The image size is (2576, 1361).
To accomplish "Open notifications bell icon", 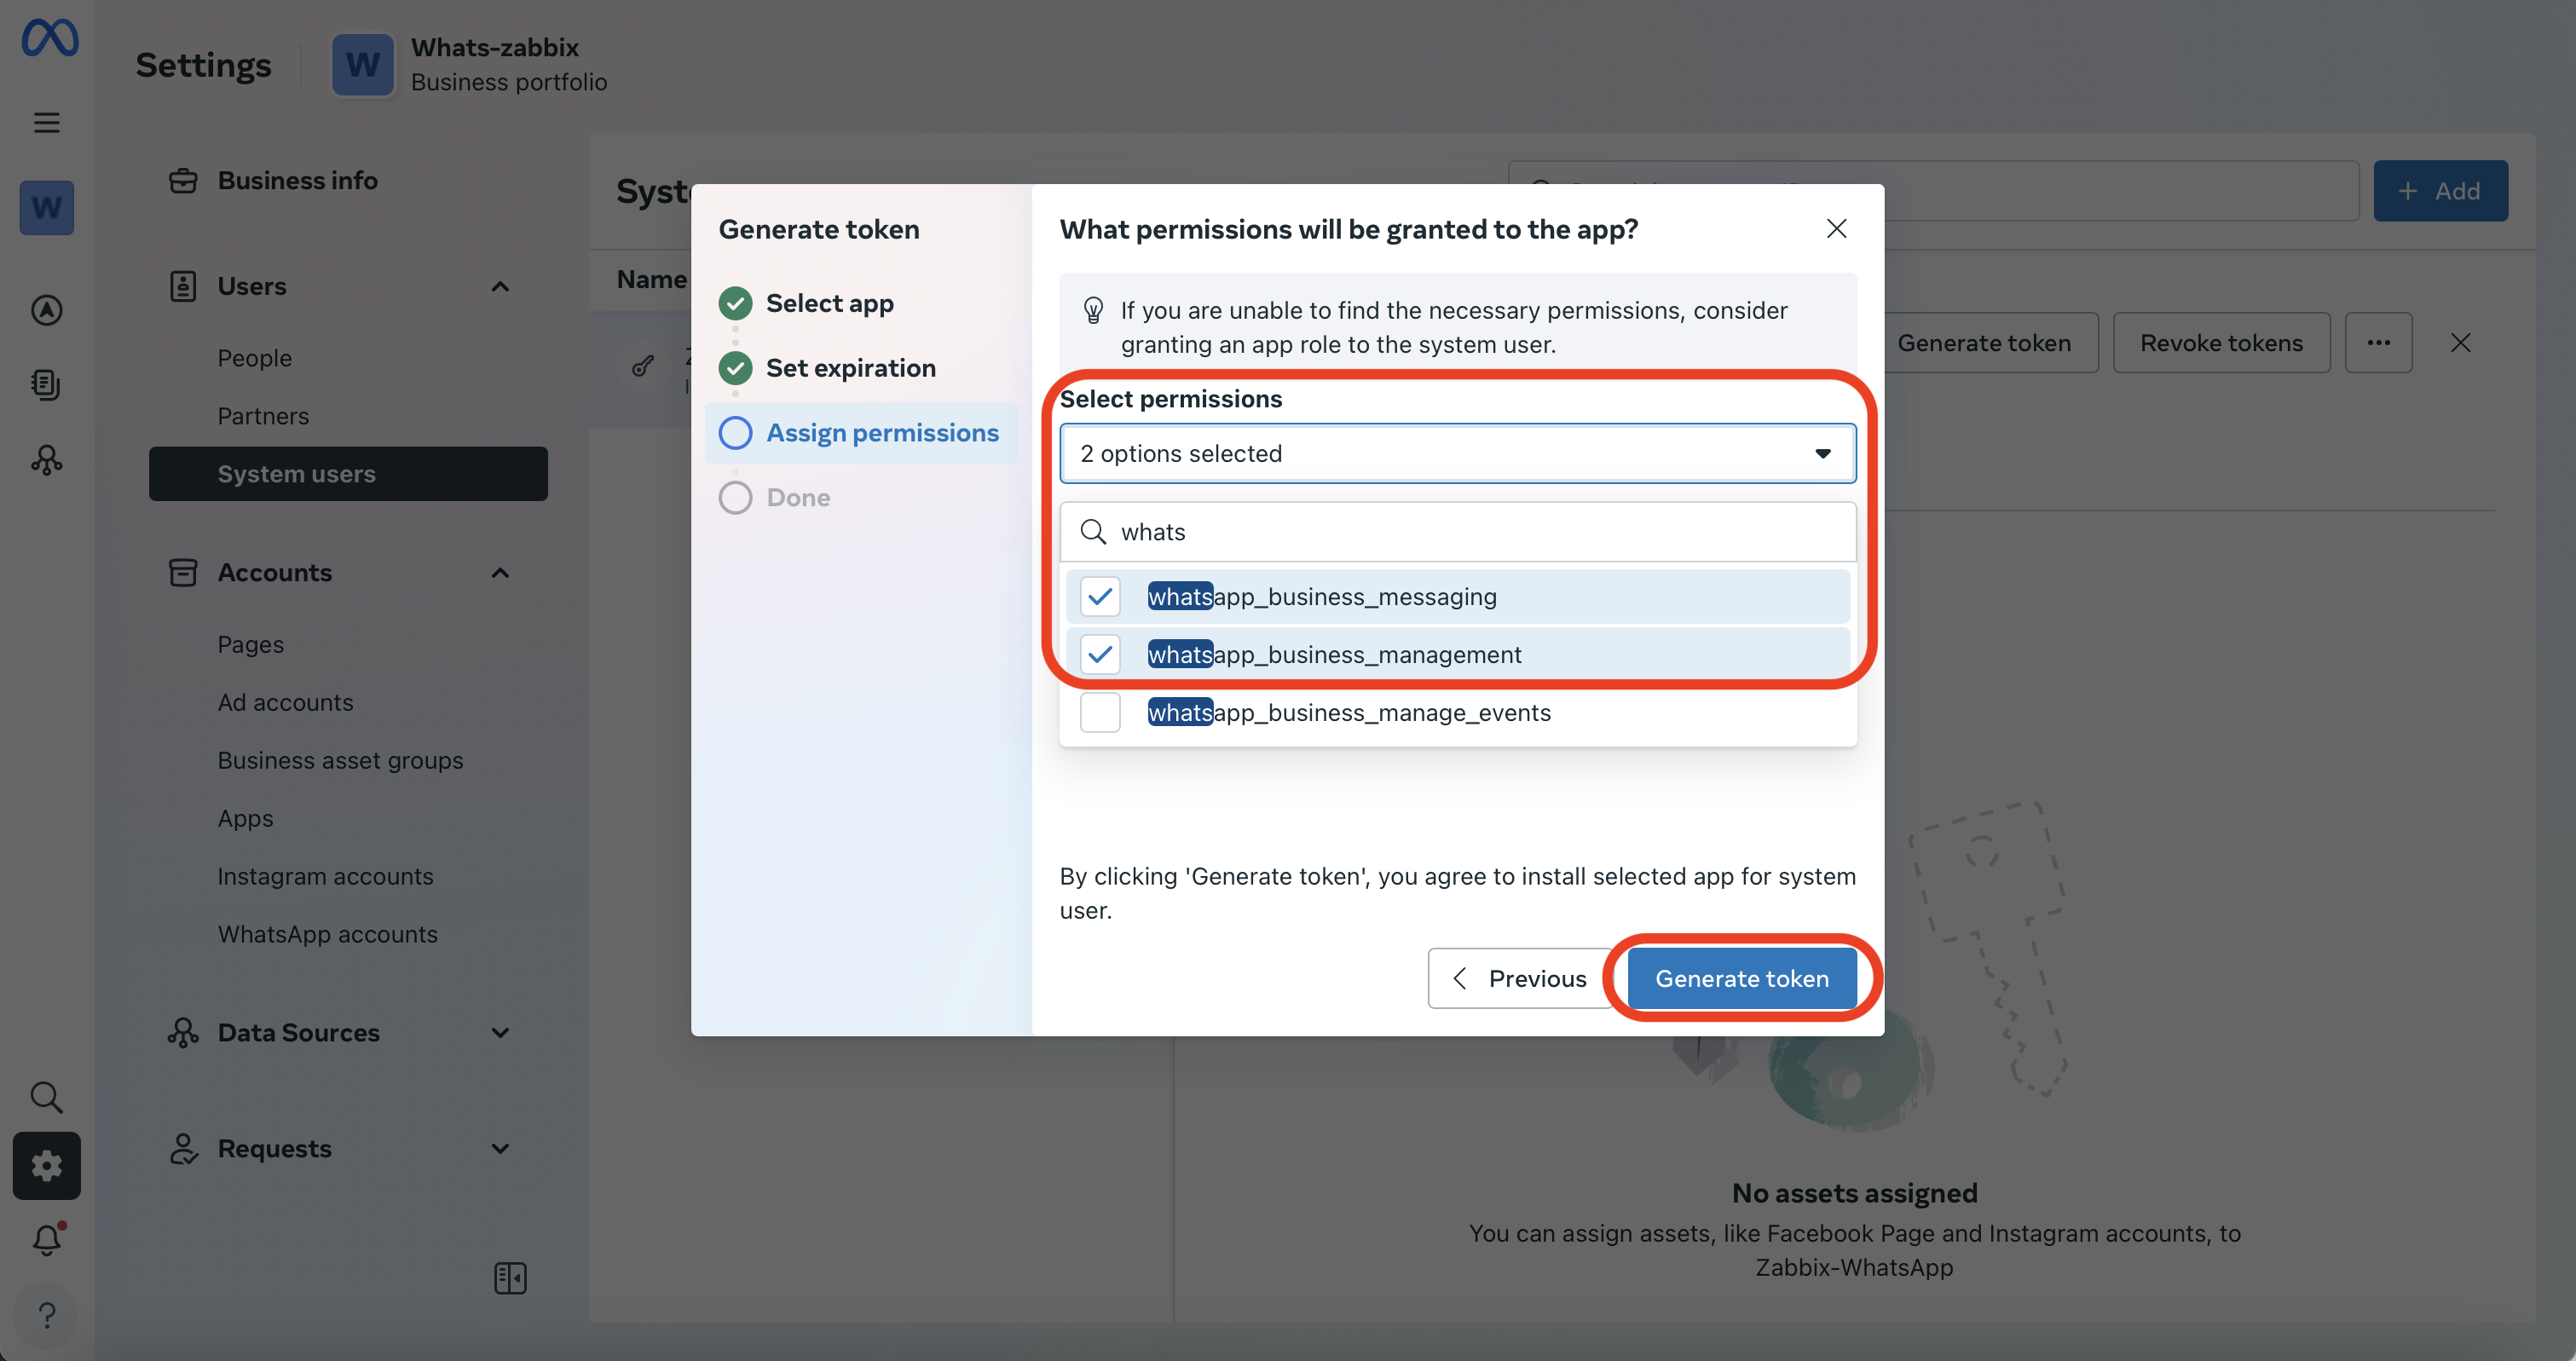I will 47,1240.
